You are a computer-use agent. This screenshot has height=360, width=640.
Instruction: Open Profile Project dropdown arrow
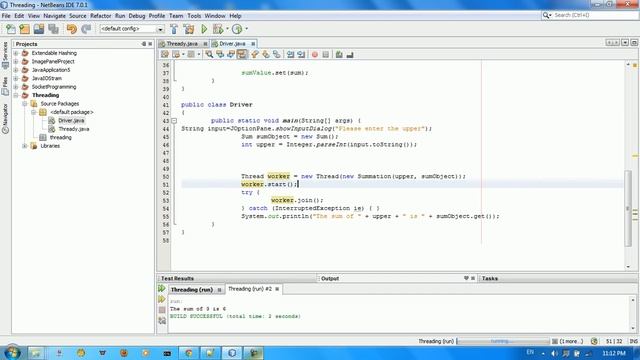[x=246, y=29]
